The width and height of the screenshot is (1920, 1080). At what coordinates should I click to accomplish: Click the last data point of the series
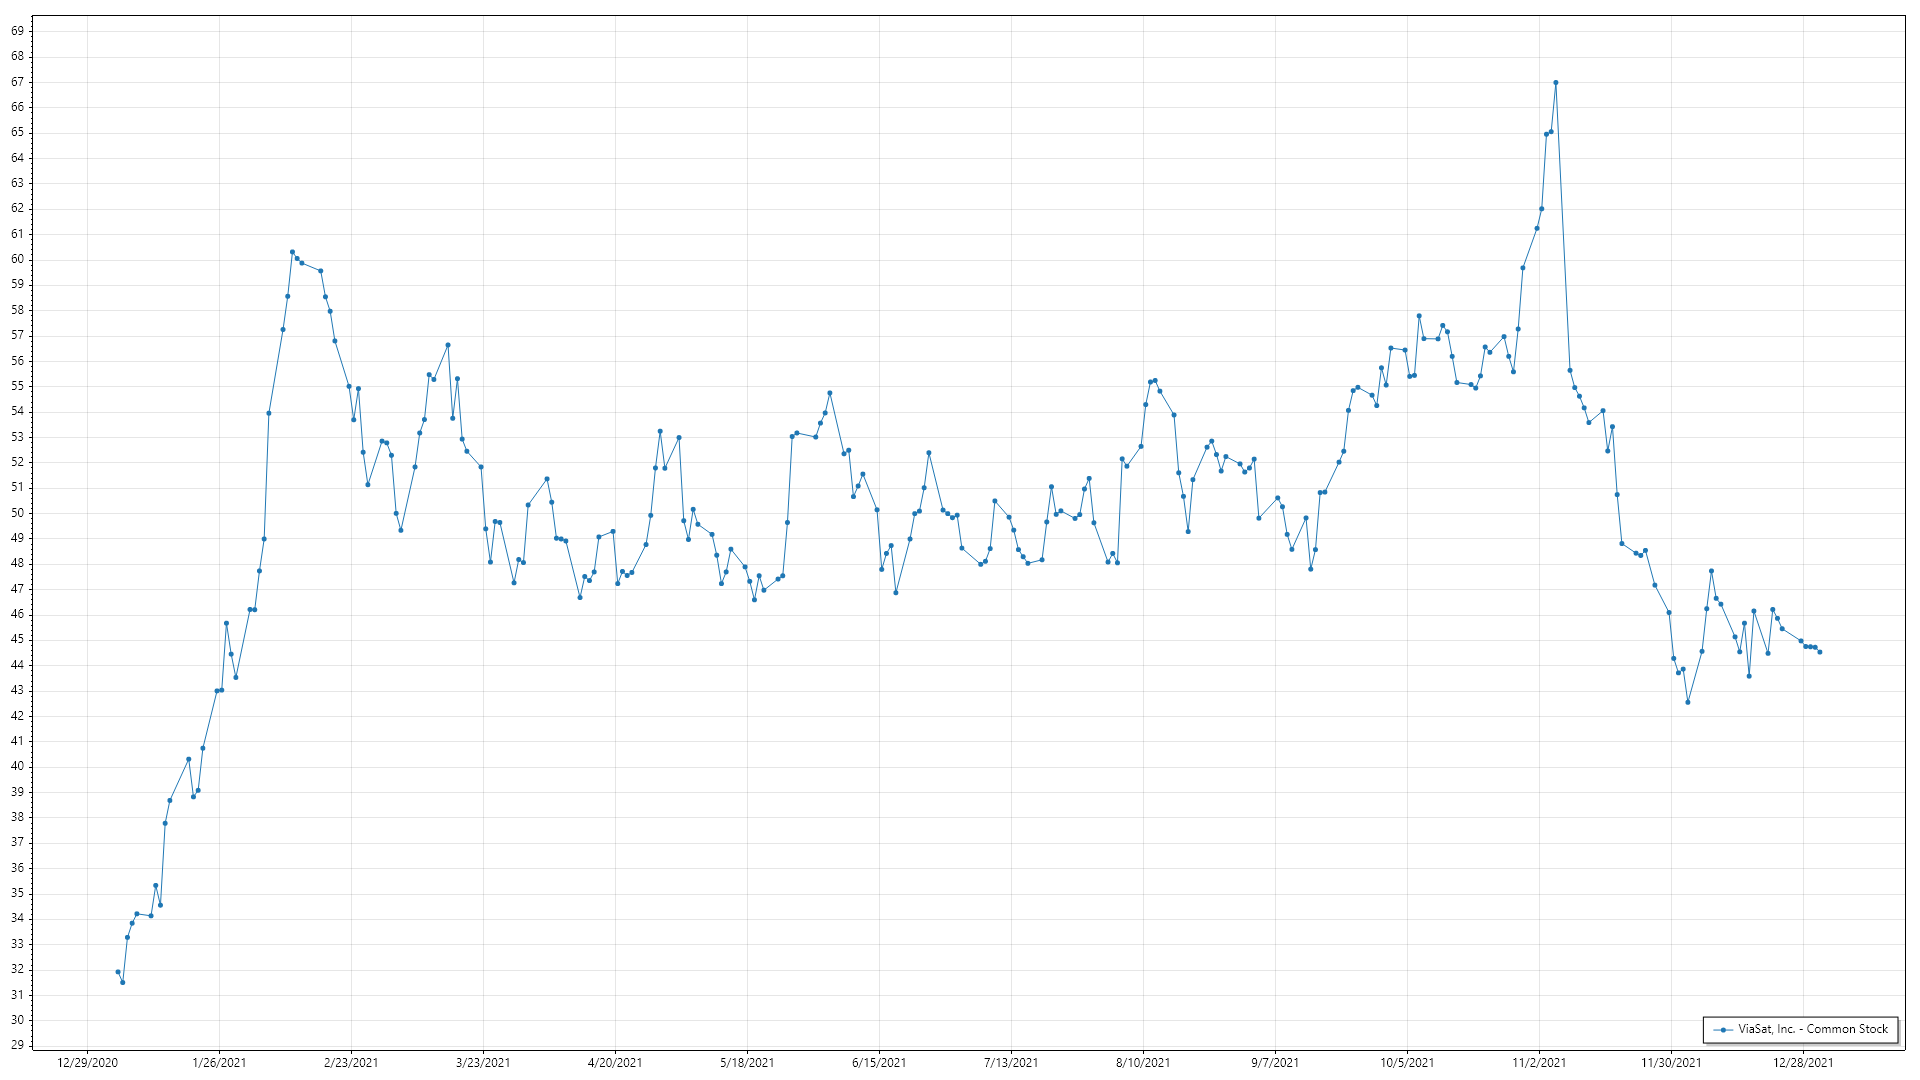[1819, 652]
